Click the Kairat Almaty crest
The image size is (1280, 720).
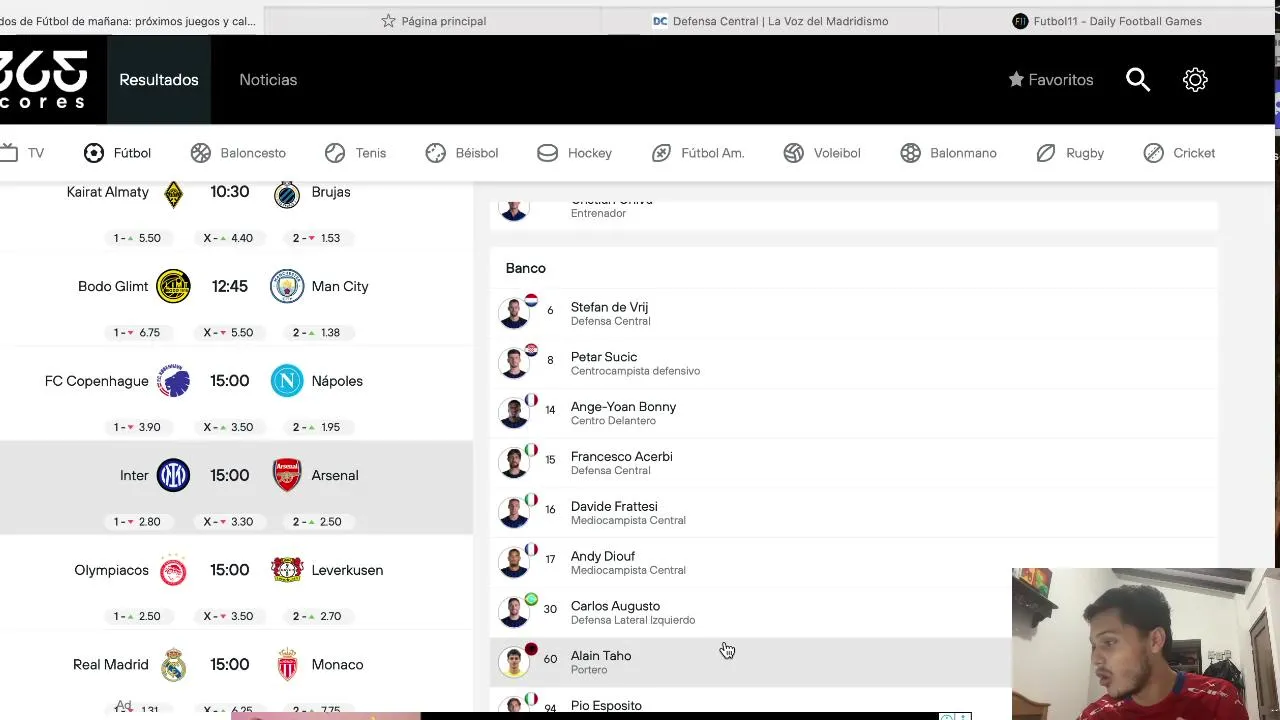pos(173,192)
